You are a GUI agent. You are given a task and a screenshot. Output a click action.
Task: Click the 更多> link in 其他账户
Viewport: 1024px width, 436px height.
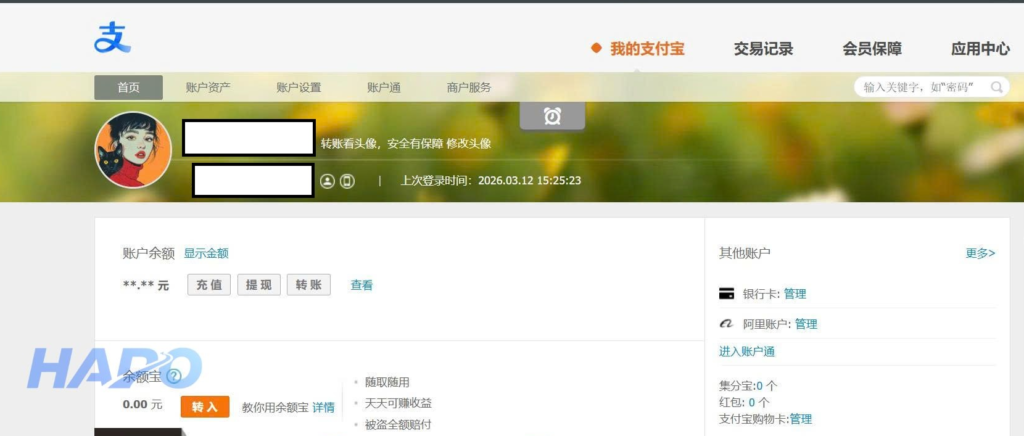point(980,253)
